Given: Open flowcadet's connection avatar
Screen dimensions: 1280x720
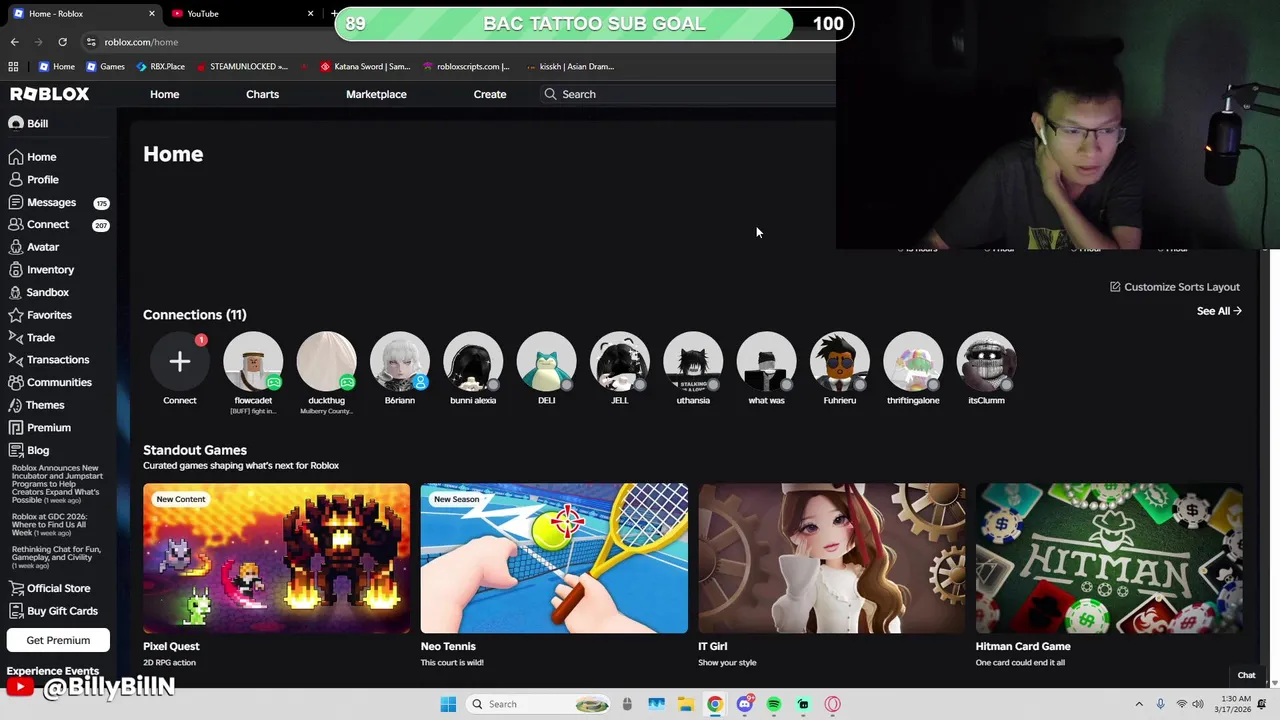Looking at the screenshot, I should point(253,361).
